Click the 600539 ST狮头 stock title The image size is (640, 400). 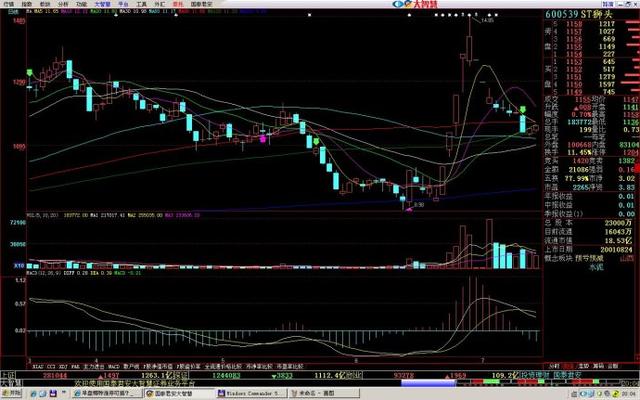pyautogui.click(x=579, y=14)
